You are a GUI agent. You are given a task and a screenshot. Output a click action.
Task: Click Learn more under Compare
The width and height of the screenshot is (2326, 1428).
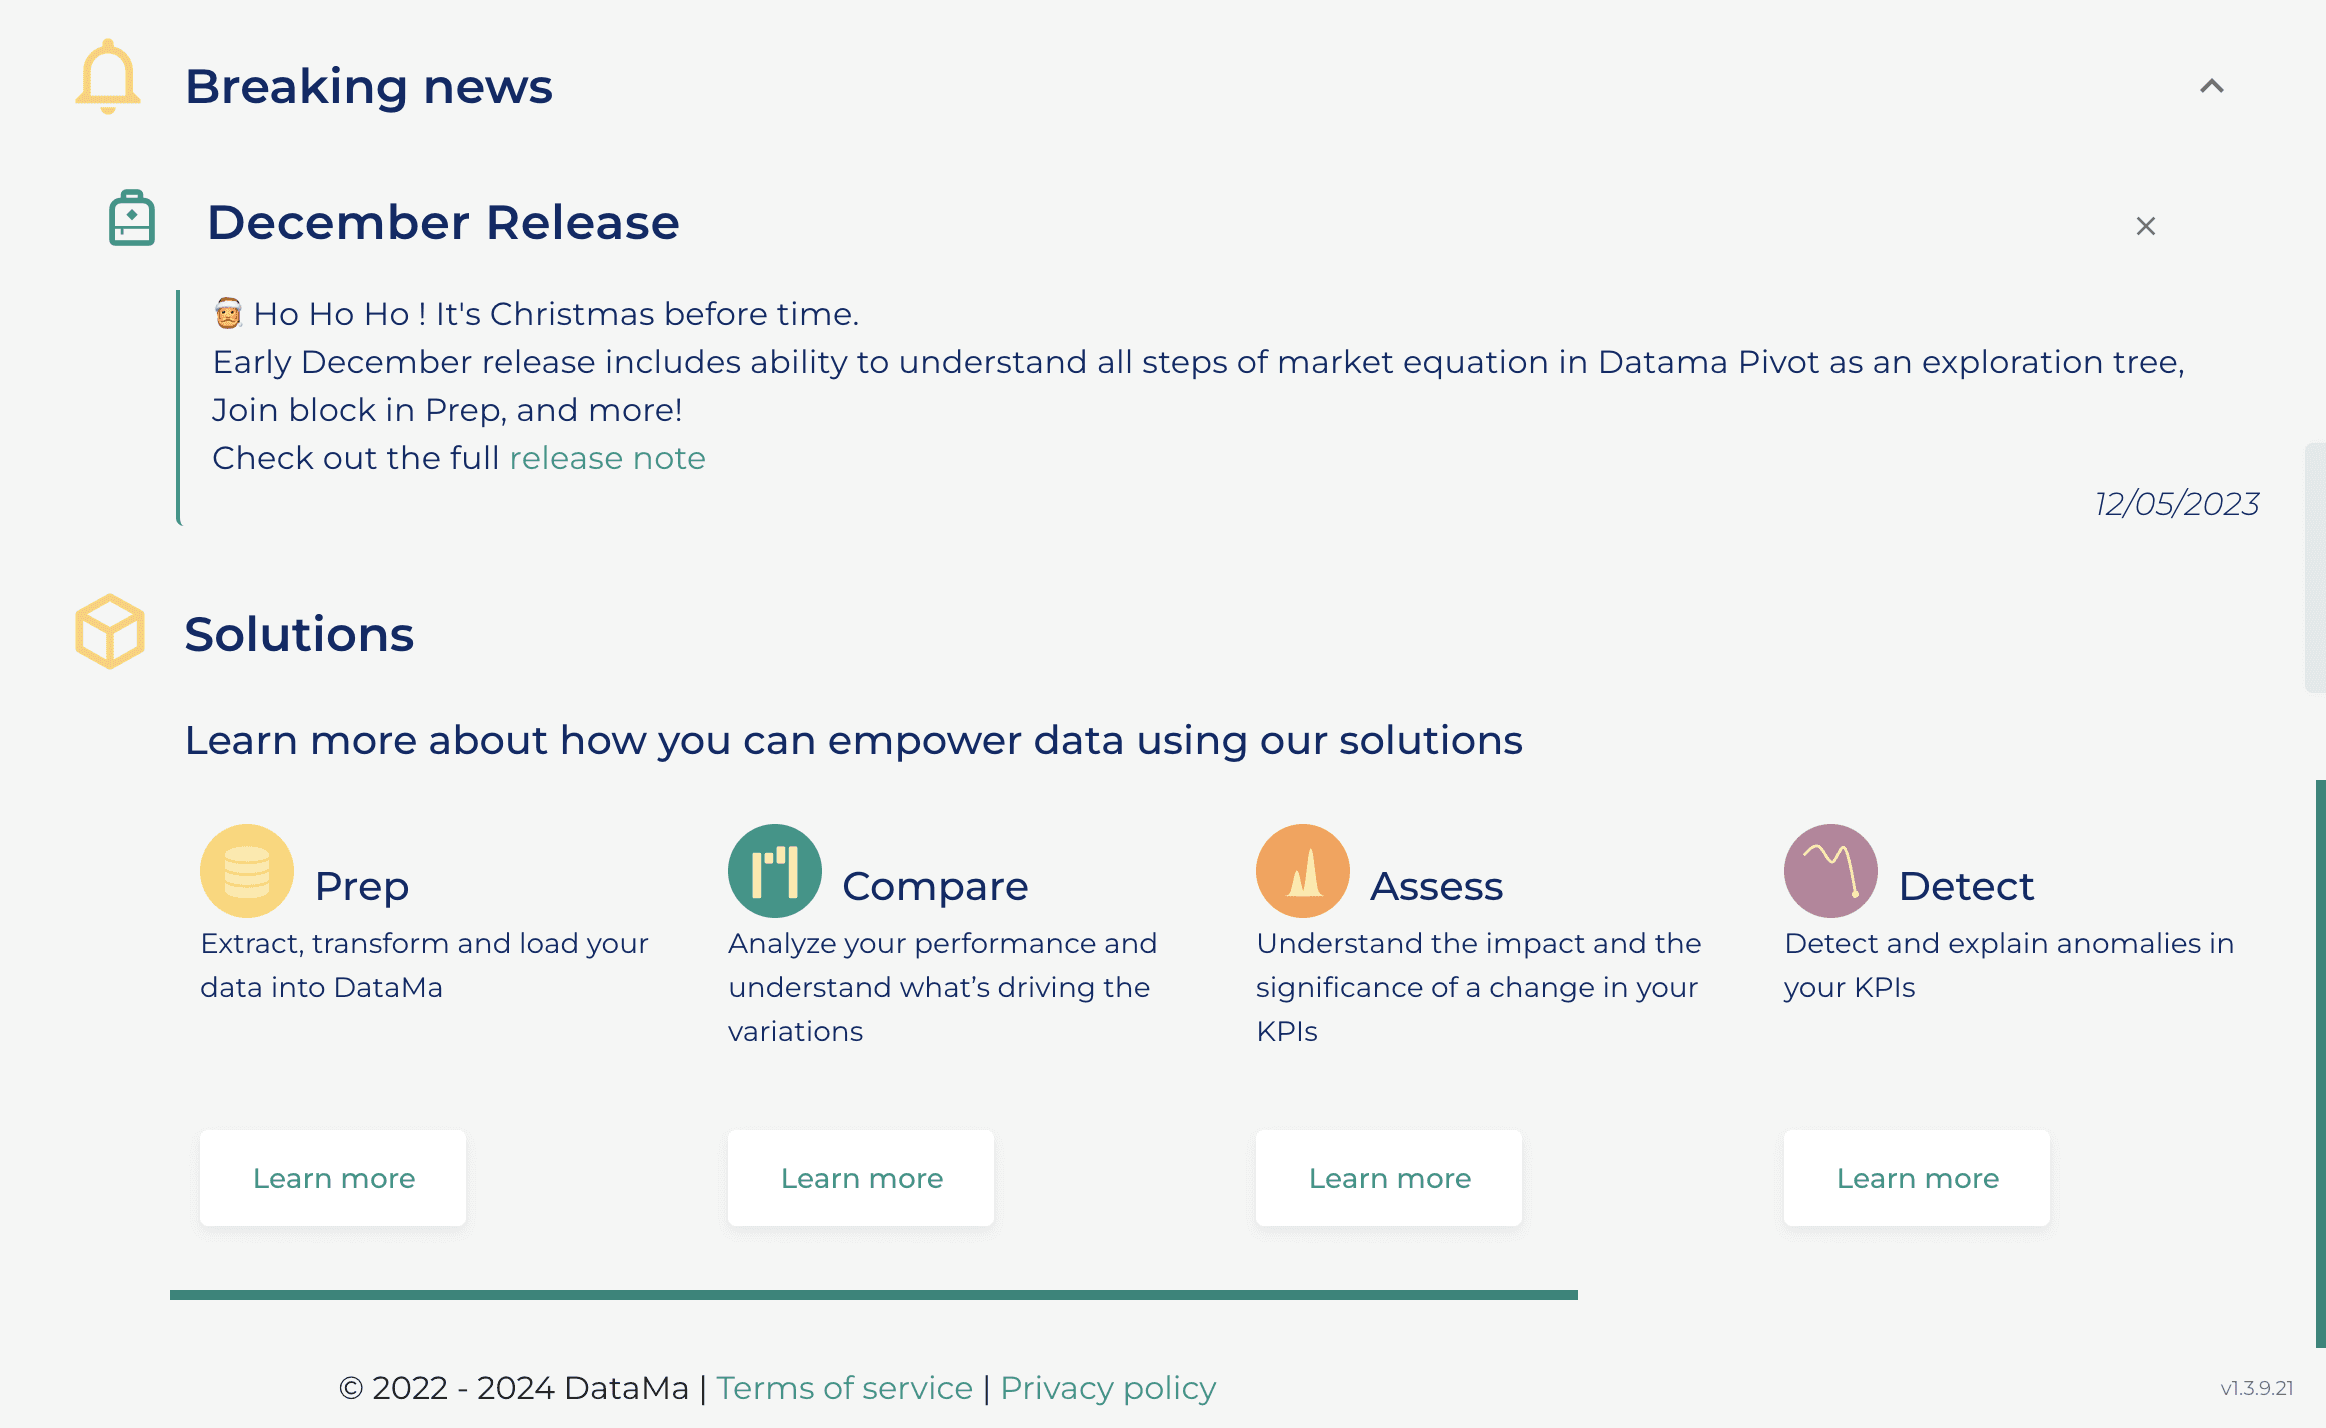[861, 1178]
